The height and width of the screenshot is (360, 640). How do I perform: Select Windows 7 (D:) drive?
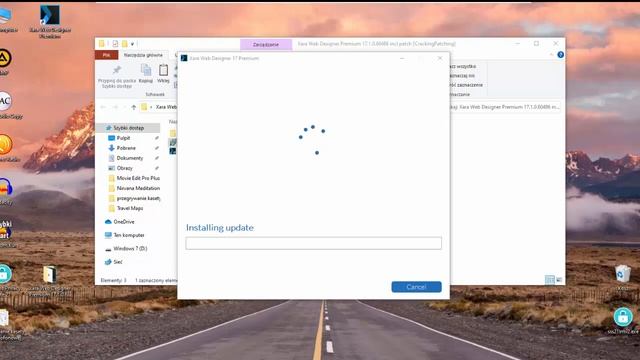[x=130, y=249]
